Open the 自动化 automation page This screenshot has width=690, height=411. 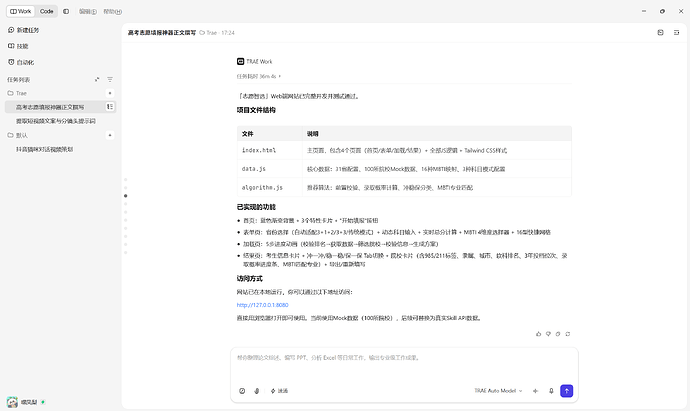[21, 62]
